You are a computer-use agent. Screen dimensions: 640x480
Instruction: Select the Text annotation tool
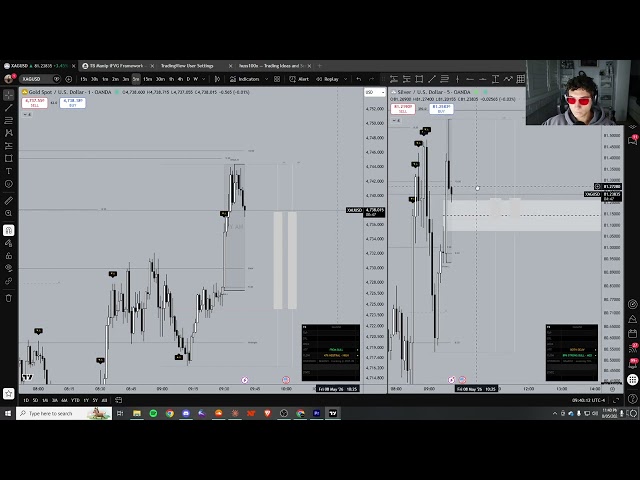click(x=9, y=171)
